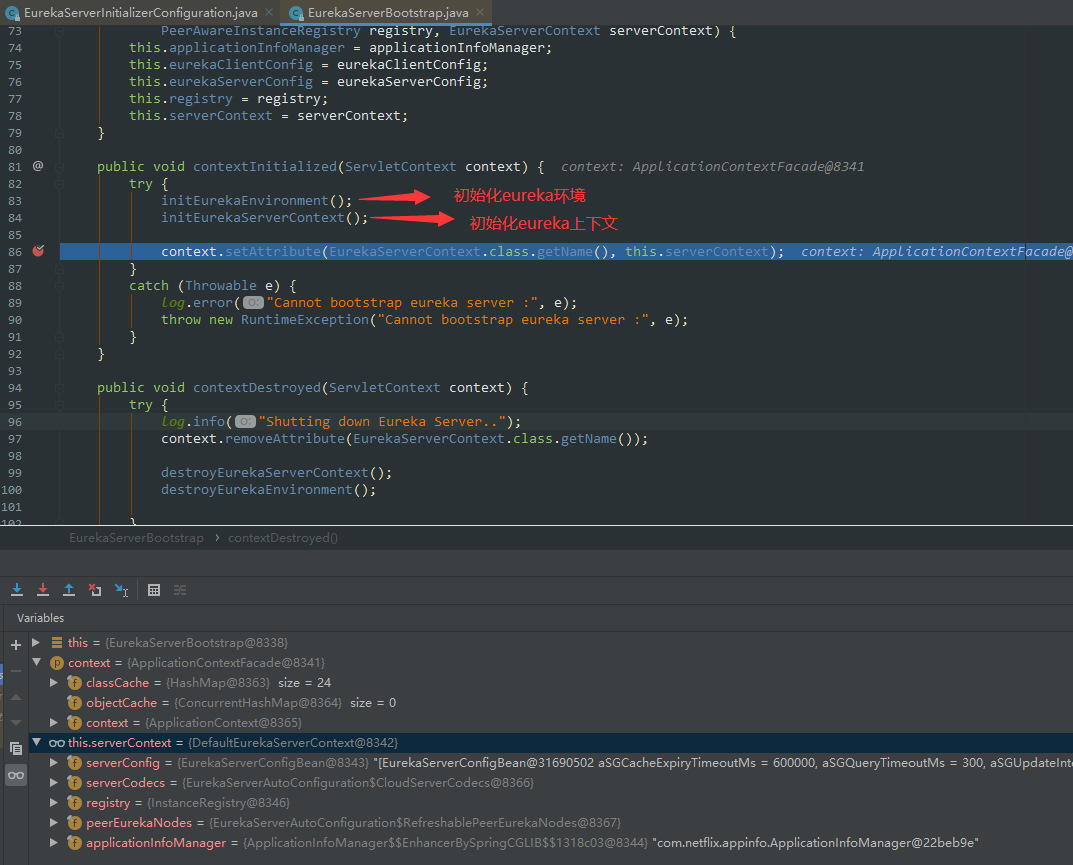Toggle the fold marker at line 94 contextDestroyed
Image resolution: width=1073 pixels, height=865 pixels.
[60, 387]
